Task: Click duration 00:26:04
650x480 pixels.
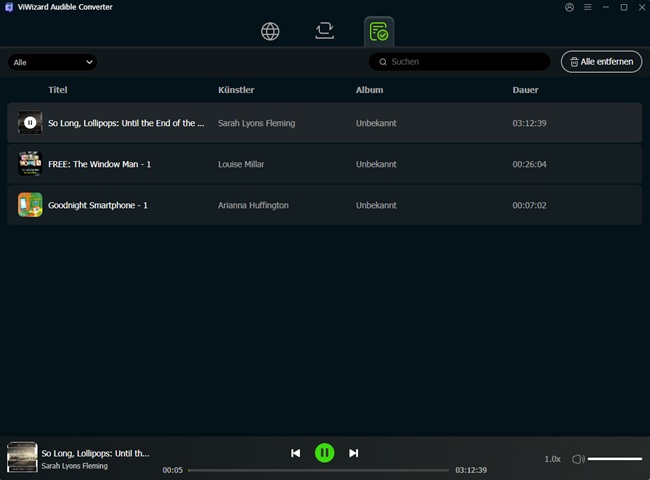Action: click(x=529, y=164)
